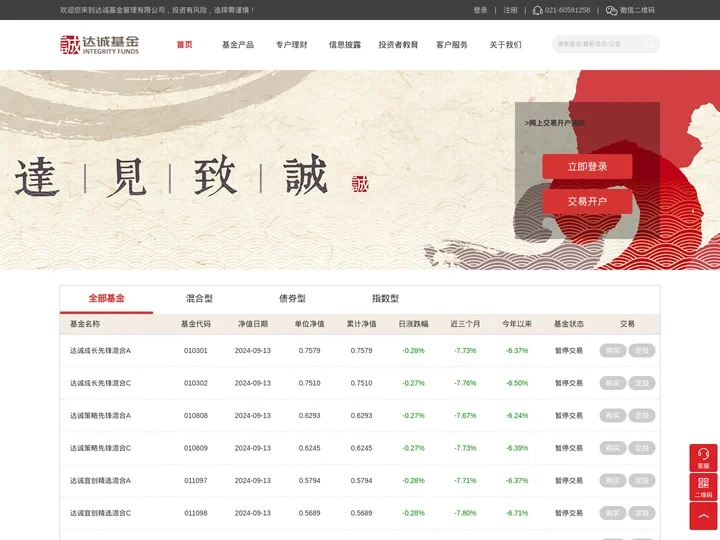The image size is (720, 540).
Task: Click the phone headset icon in top bar
Action: [x=537, y=10]
